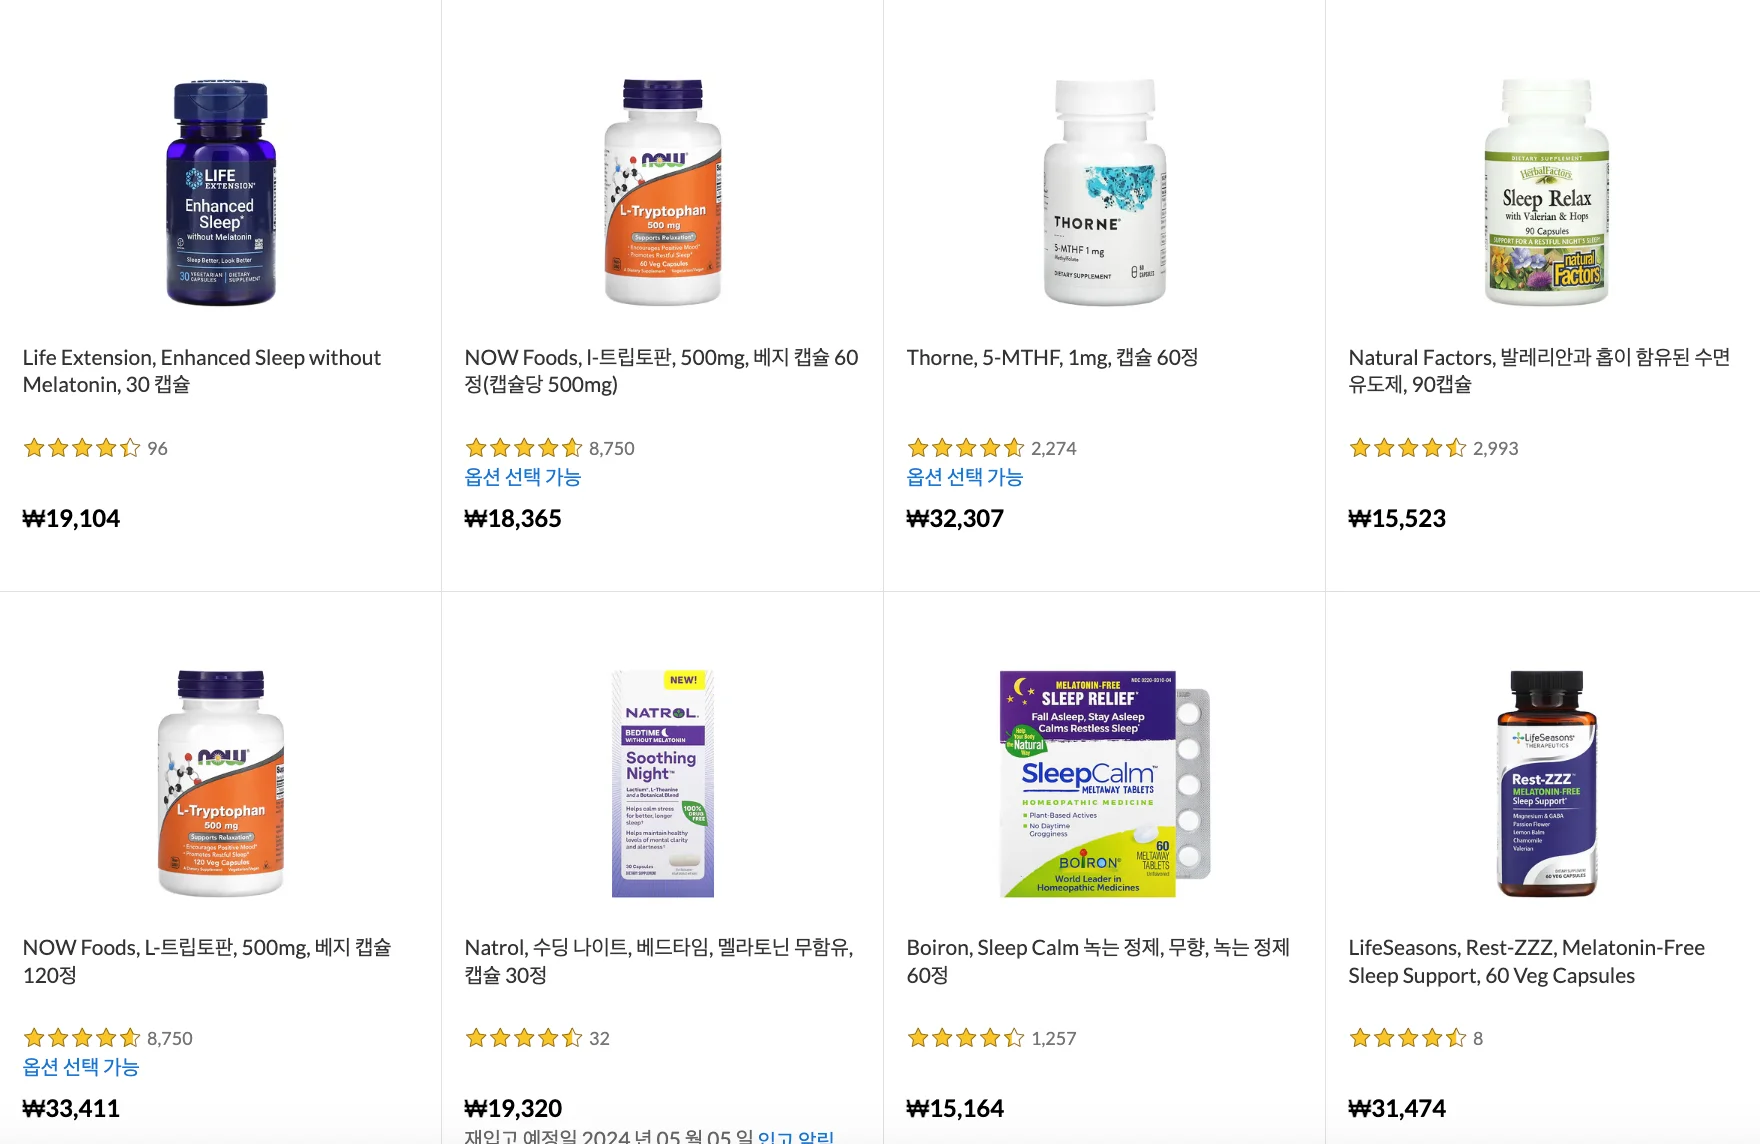Open the Boiron Sleep Calm 녹는 정제 title
The width and height of the screenshot is (1760, 1144).
tap(1098, 961)
